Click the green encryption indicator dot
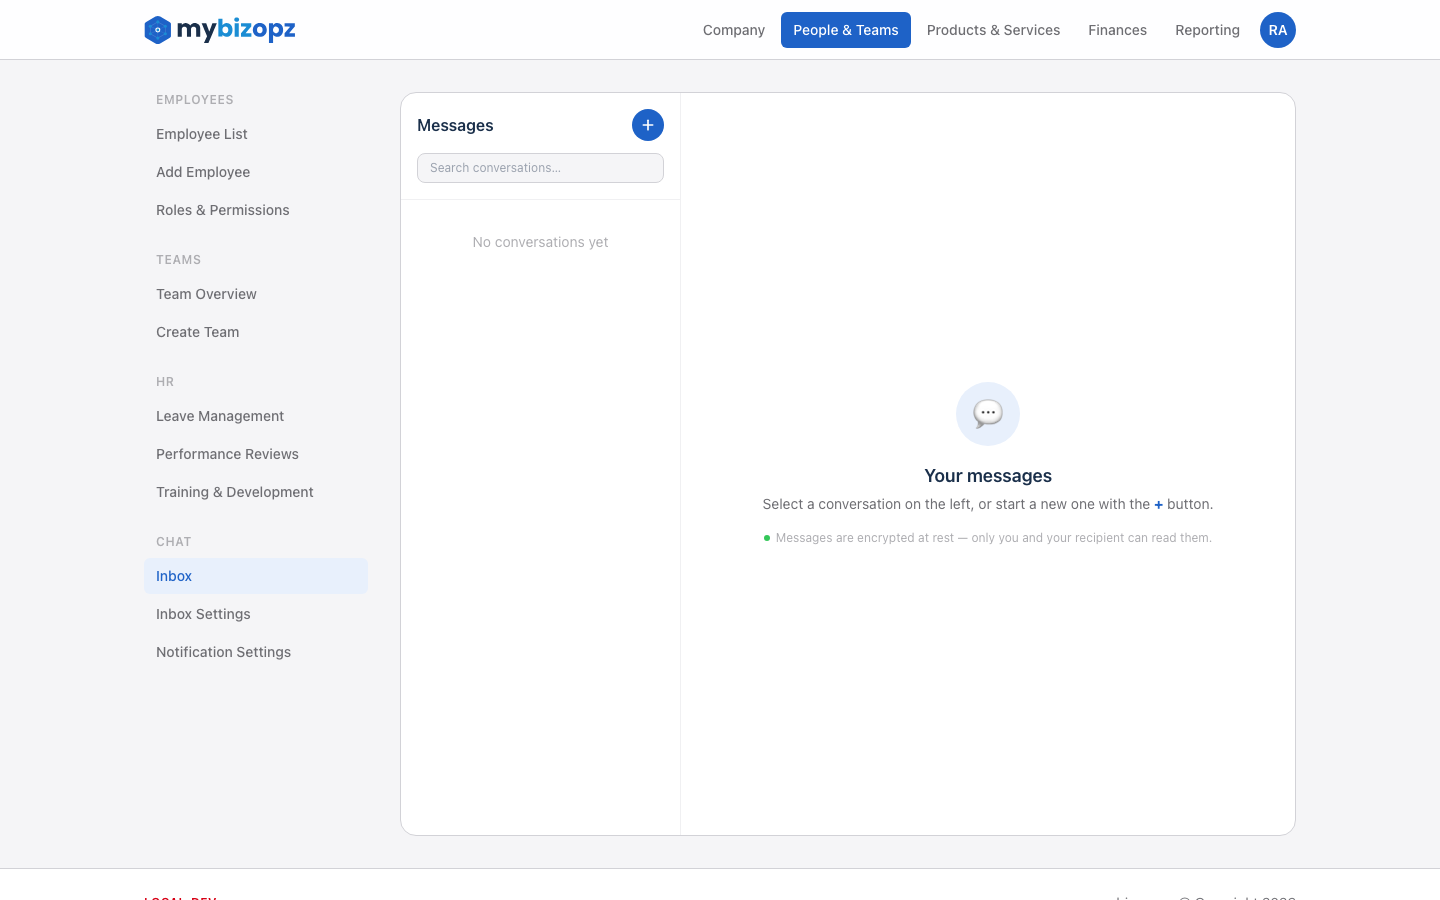The width and height of the screenshot is (1440, 900). (767, 537)
